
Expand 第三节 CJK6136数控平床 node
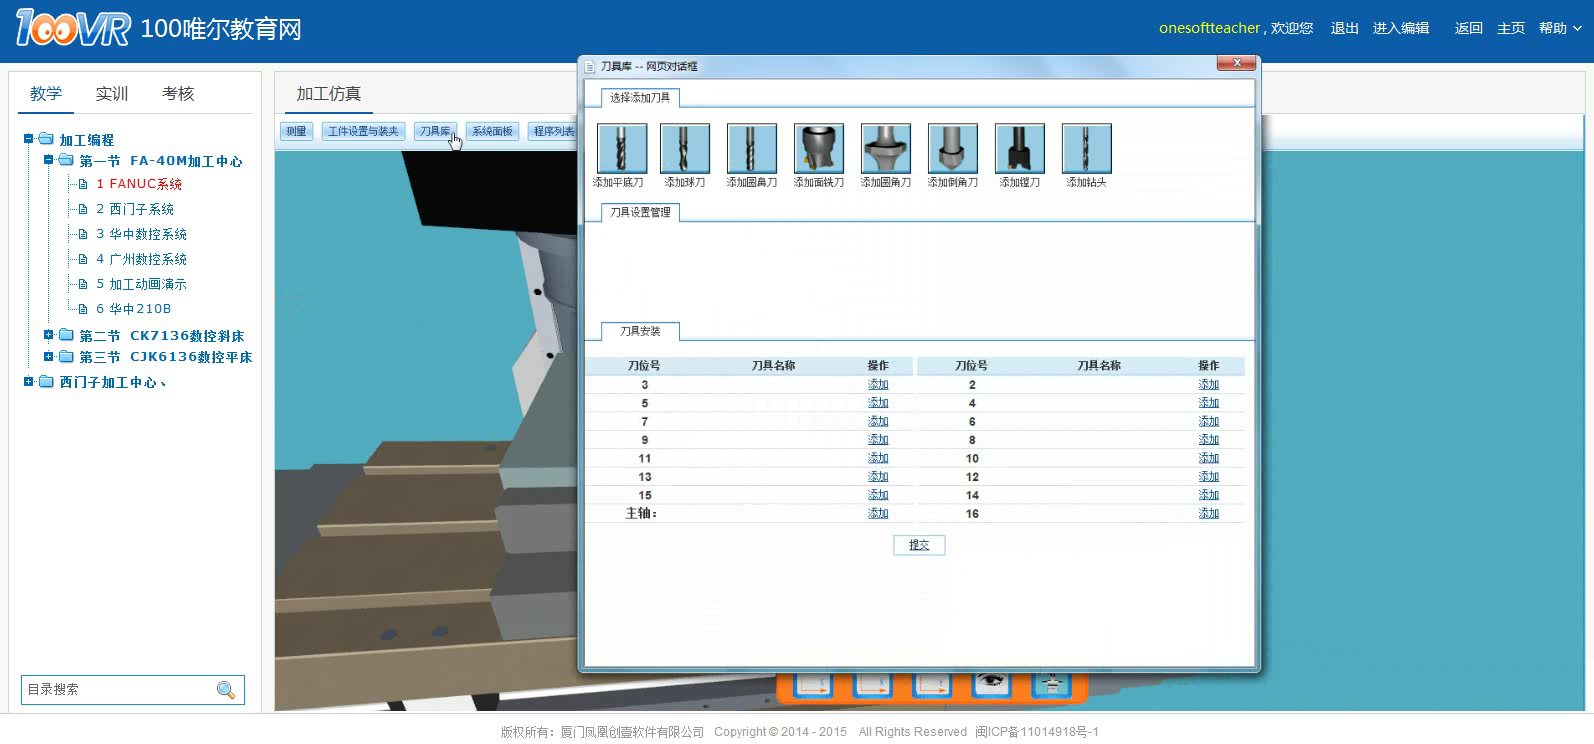tap(48, 356)
